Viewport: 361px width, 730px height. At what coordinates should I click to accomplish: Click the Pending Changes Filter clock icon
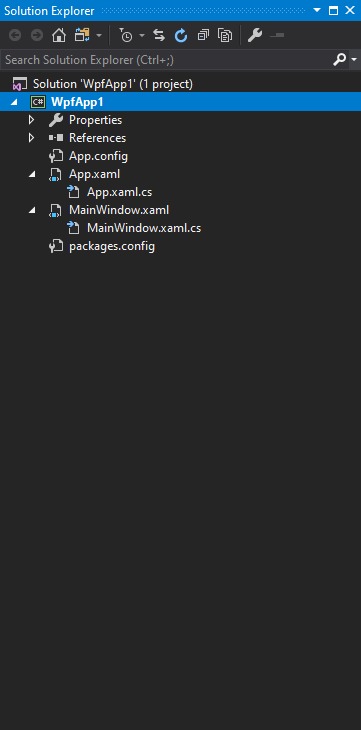pos(126,35)
